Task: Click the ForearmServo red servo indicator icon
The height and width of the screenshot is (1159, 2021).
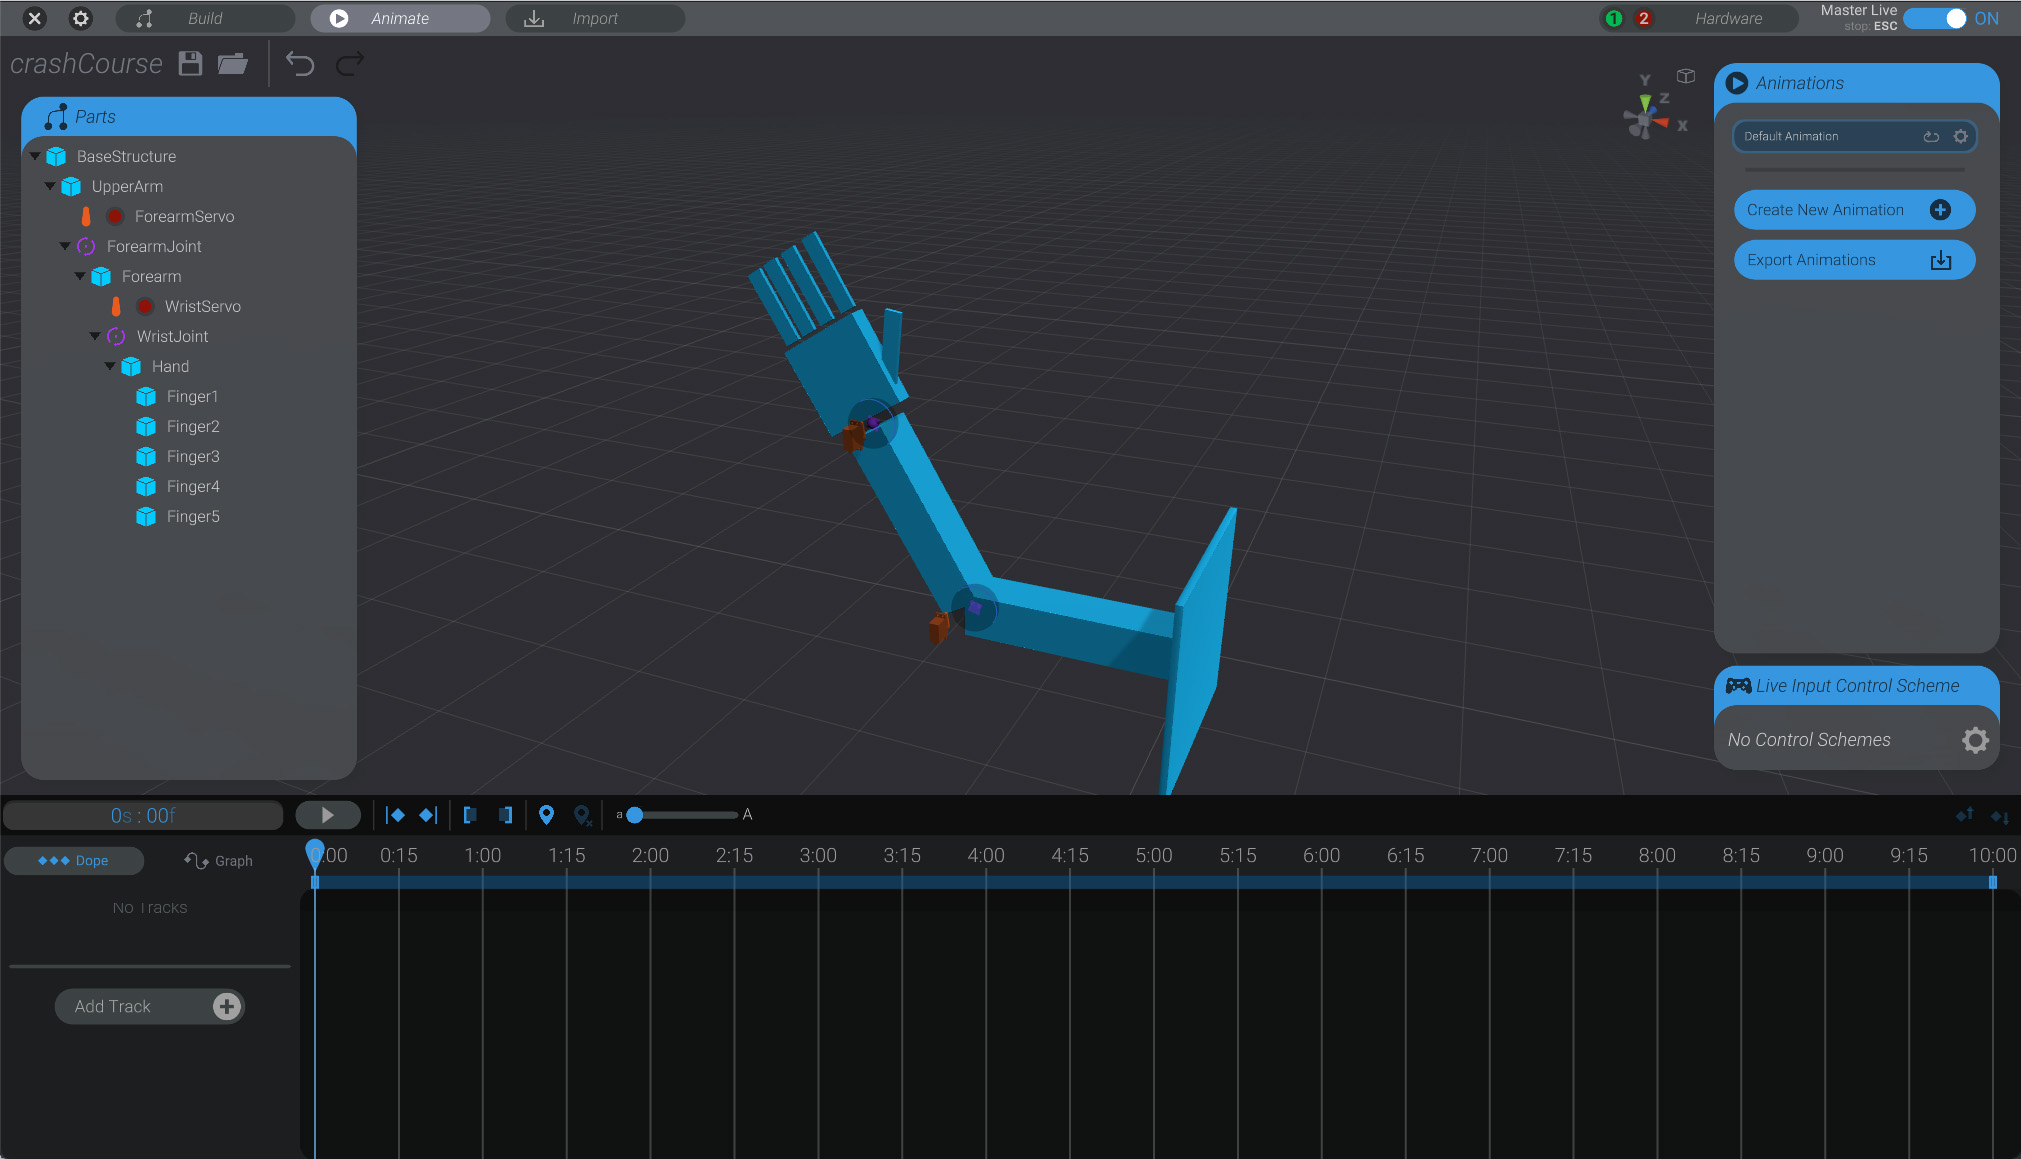Action: [x=115, y=216]
